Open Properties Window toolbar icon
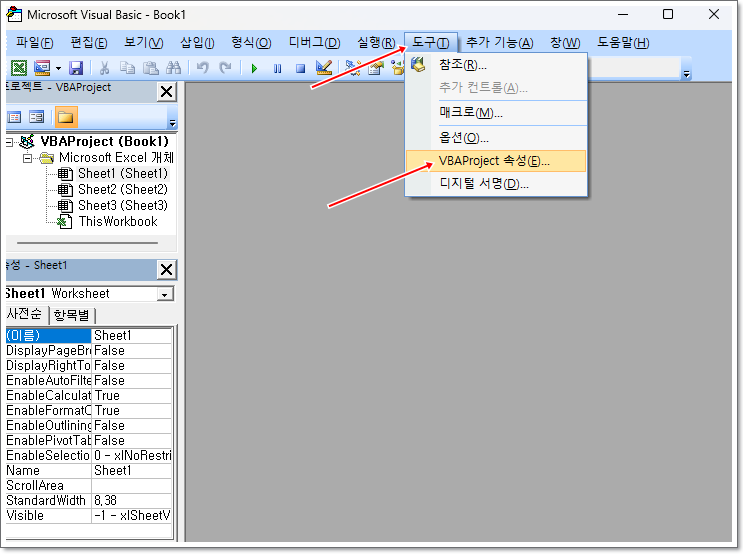Viewport: 744px width, 554px height. pos(376,68)
